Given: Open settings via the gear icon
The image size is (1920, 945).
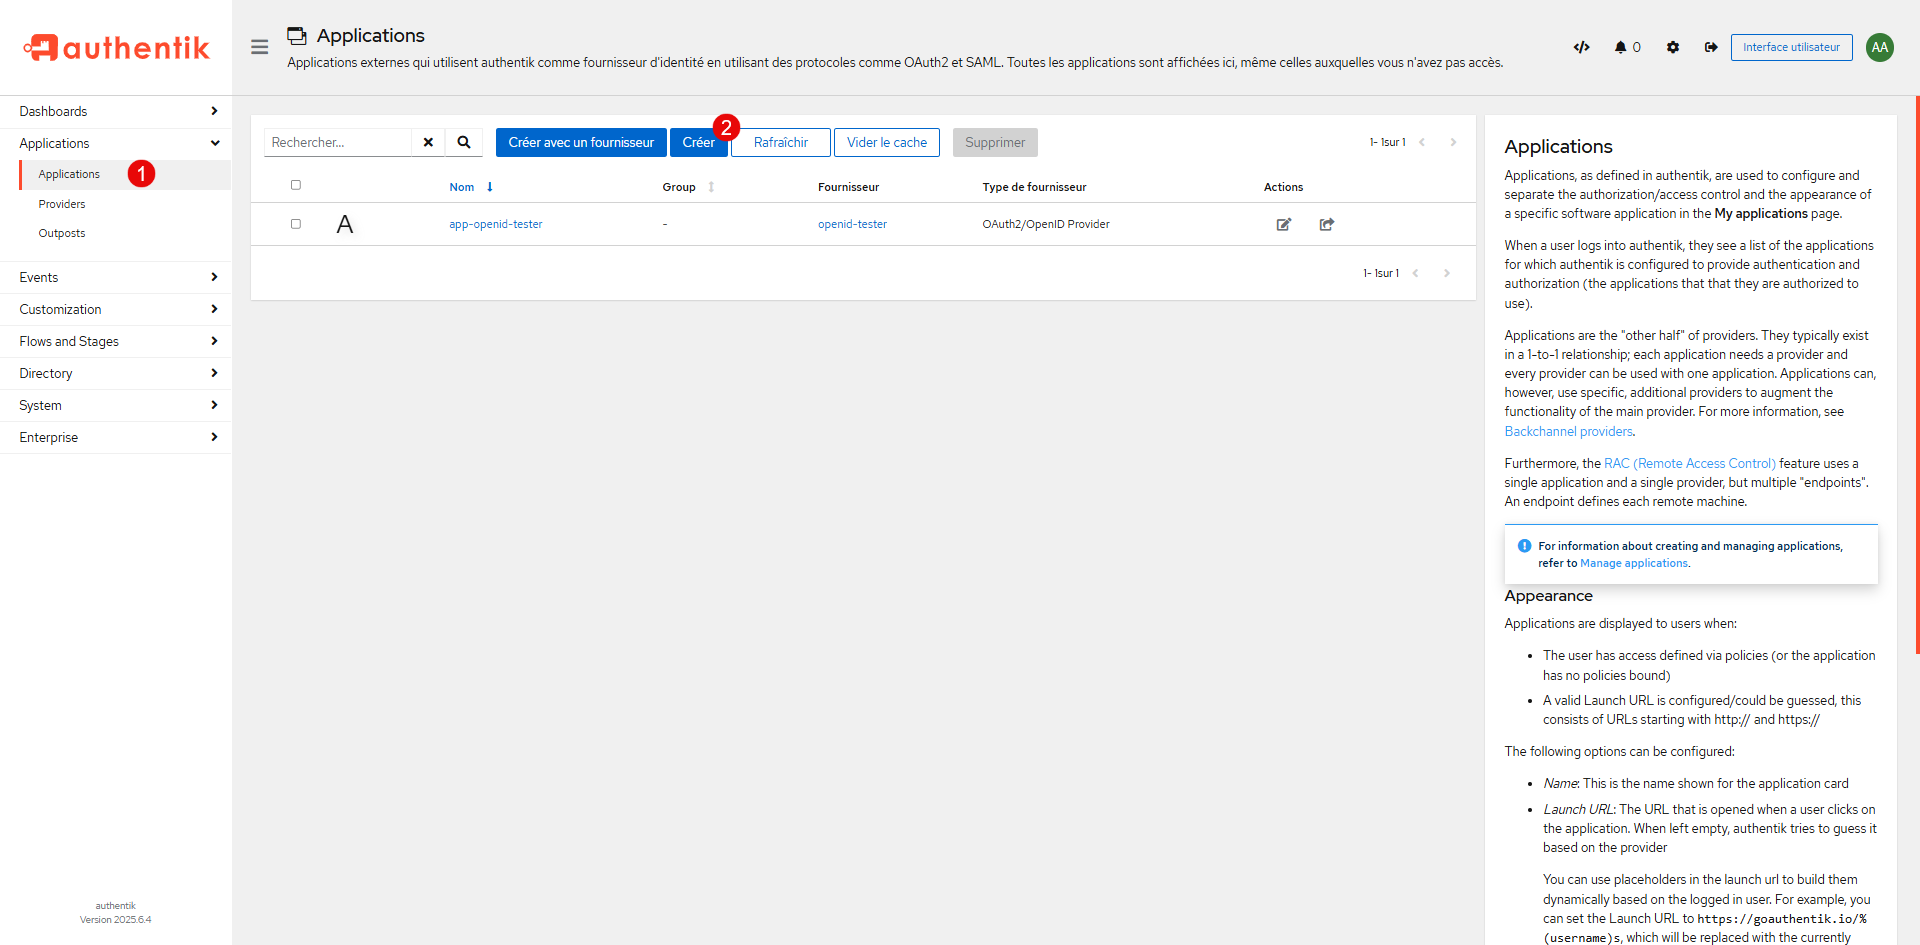Looking at the screenshot, I should point(1673,47).
